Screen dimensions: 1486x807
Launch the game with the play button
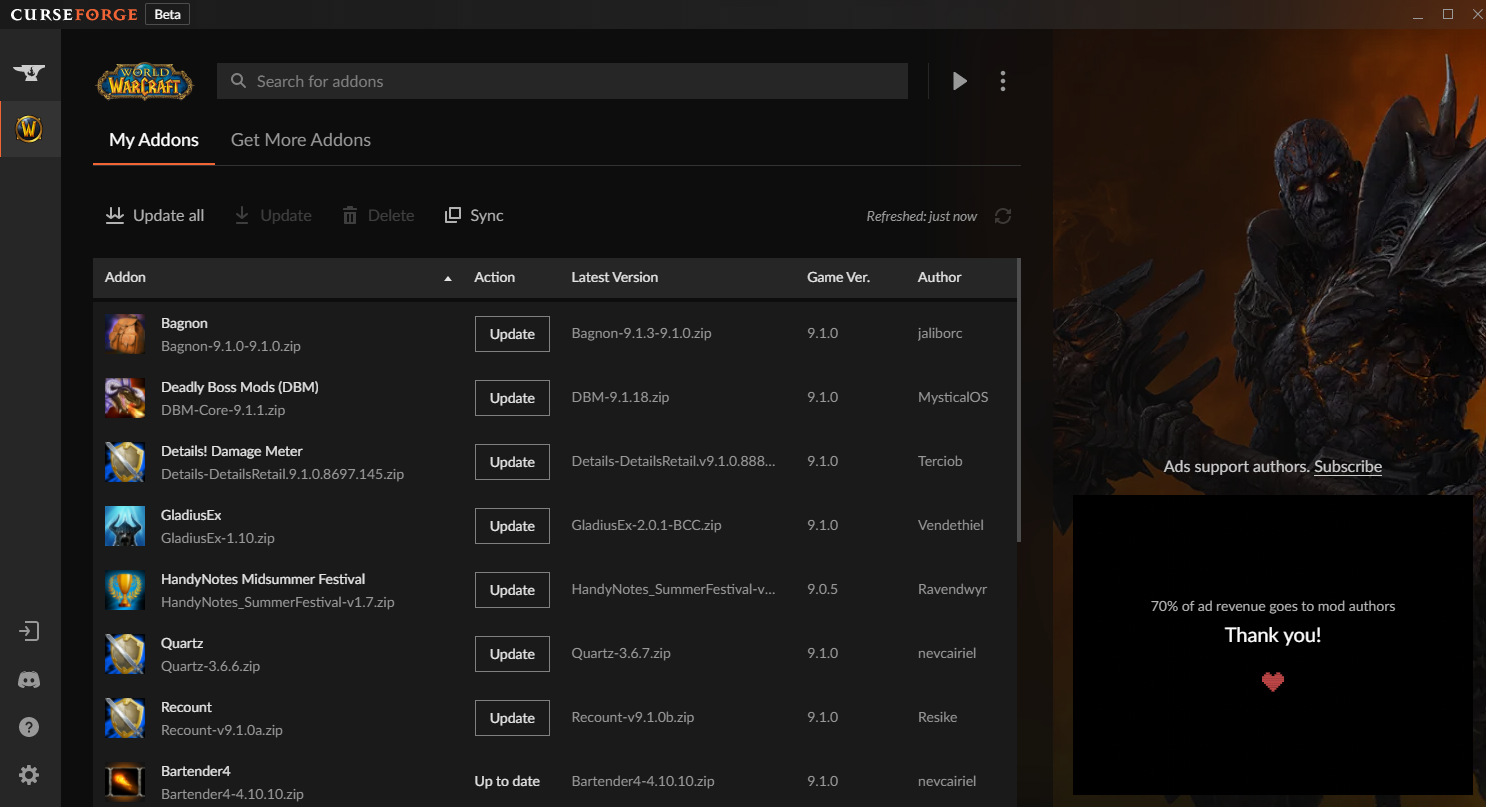point(960,81)
